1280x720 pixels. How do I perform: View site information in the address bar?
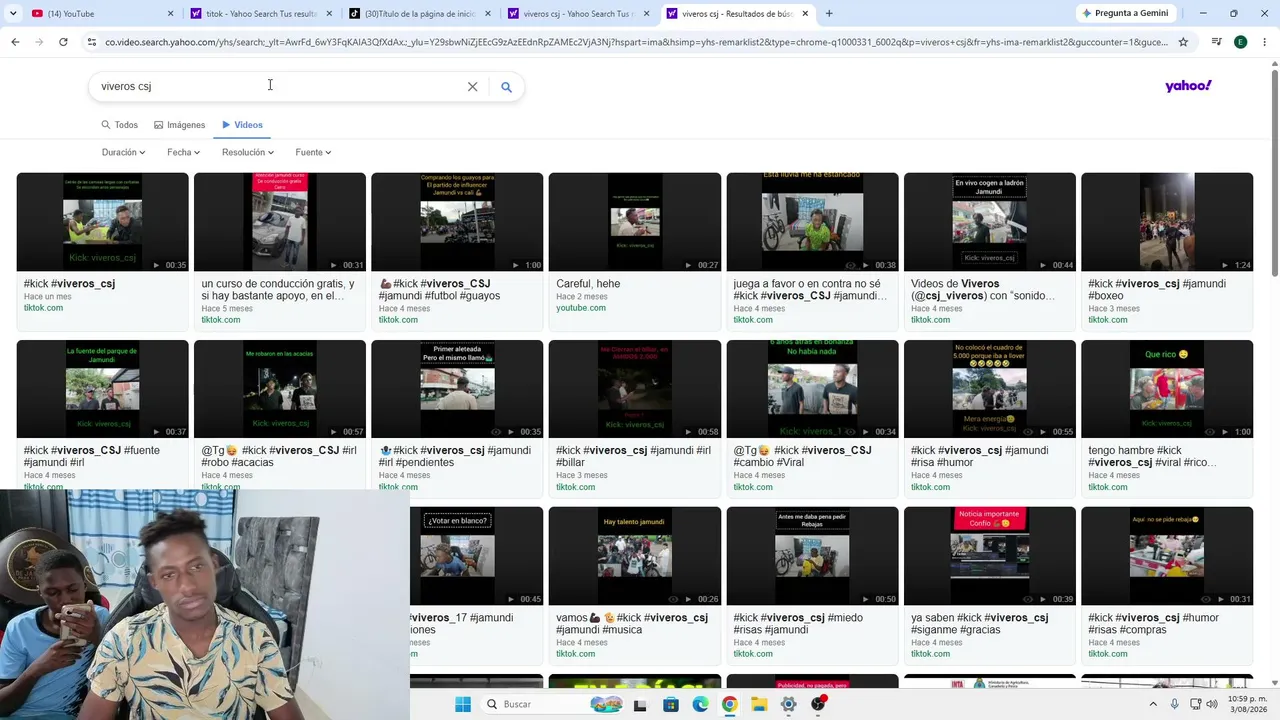coord(92,42)
